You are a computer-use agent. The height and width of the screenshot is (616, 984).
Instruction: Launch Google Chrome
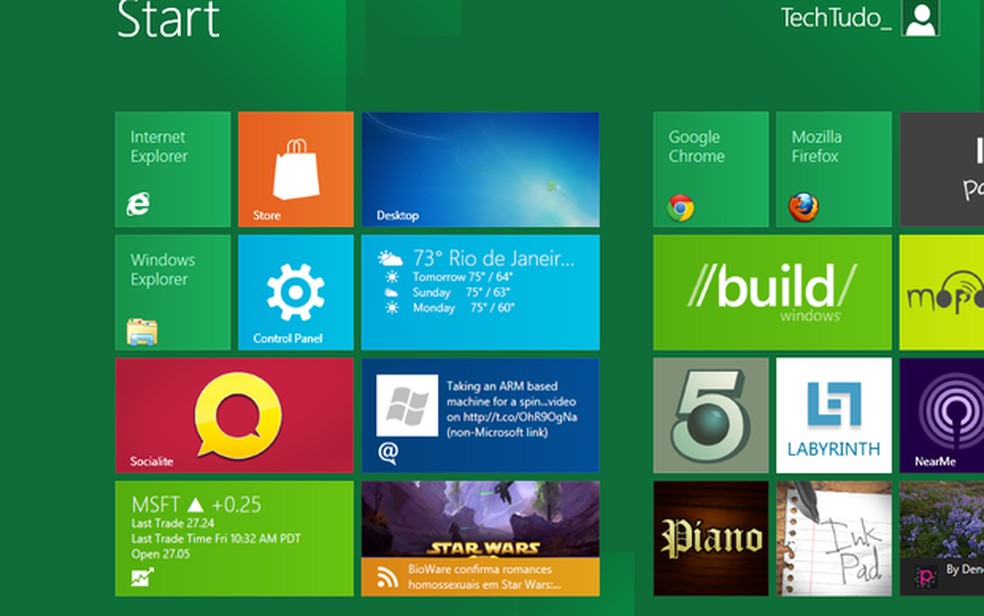(x=709, y=168)
